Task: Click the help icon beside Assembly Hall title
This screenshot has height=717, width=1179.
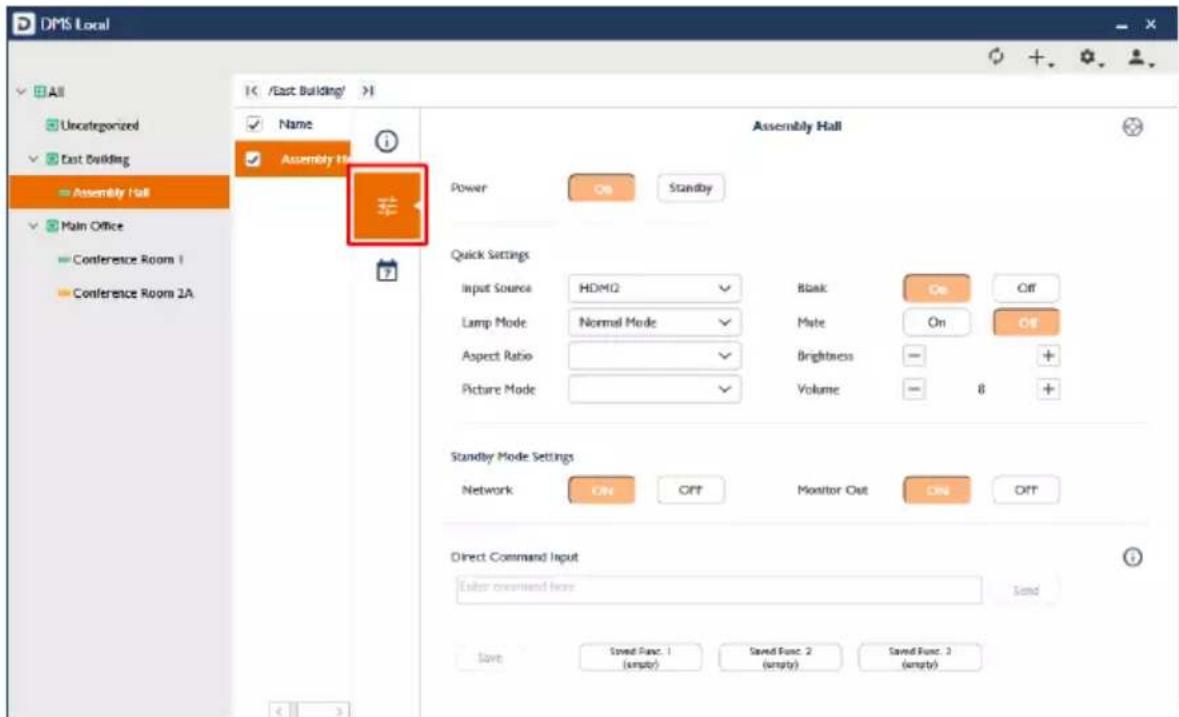Action: (1132, 127)
